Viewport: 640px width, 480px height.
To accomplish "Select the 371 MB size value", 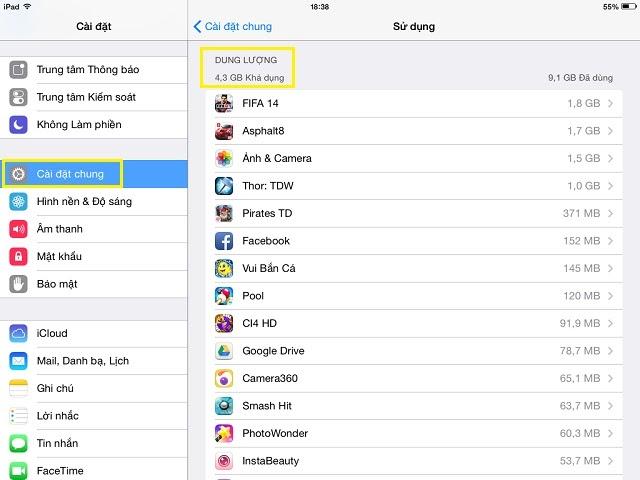I will tap(582, 213).
